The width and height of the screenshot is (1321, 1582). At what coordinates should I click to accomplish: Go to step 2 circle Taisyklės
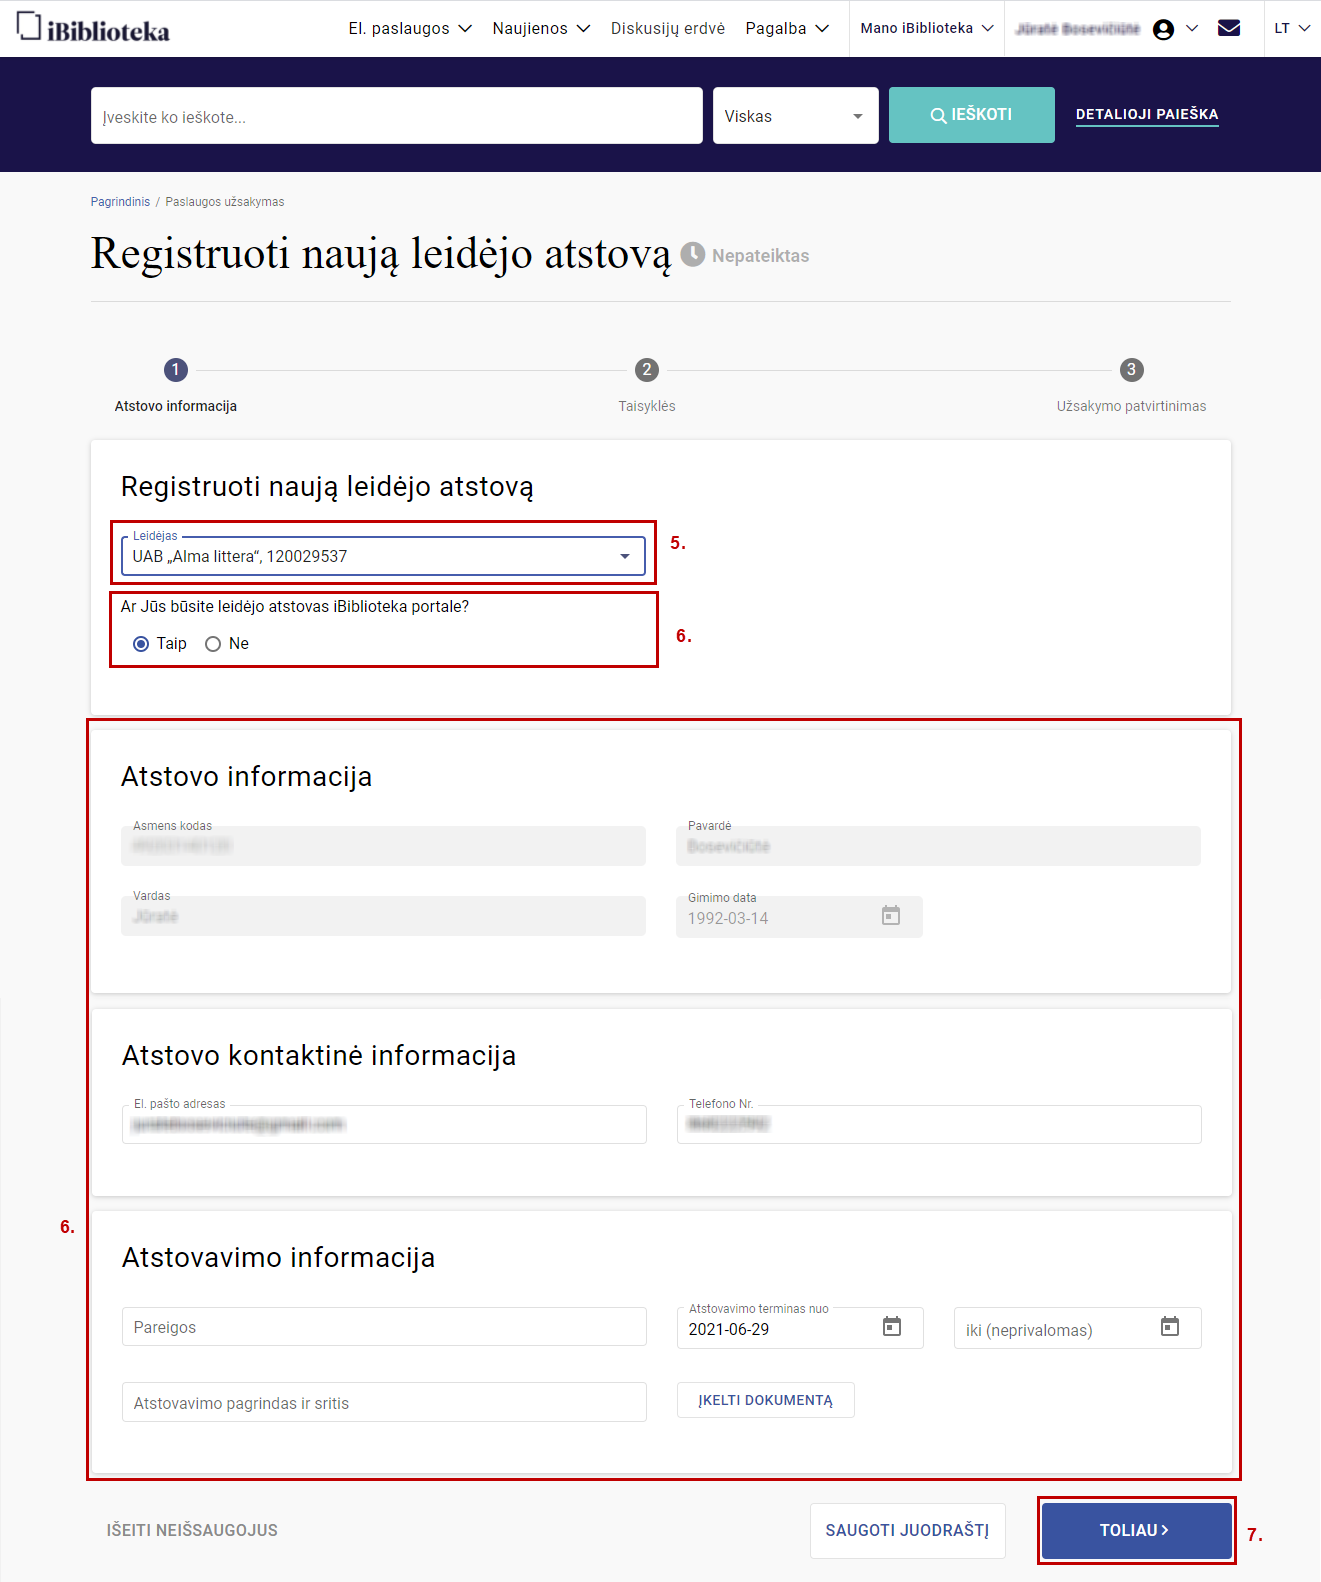pos(647,370)
